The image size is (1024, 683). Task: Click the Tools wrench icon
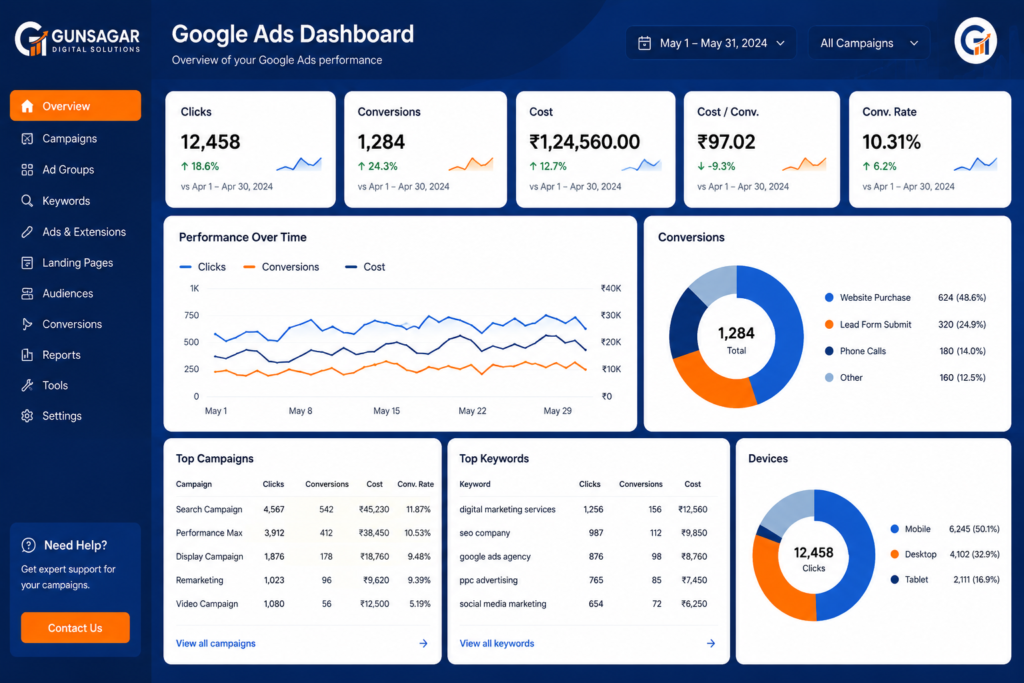coord(27,385)
